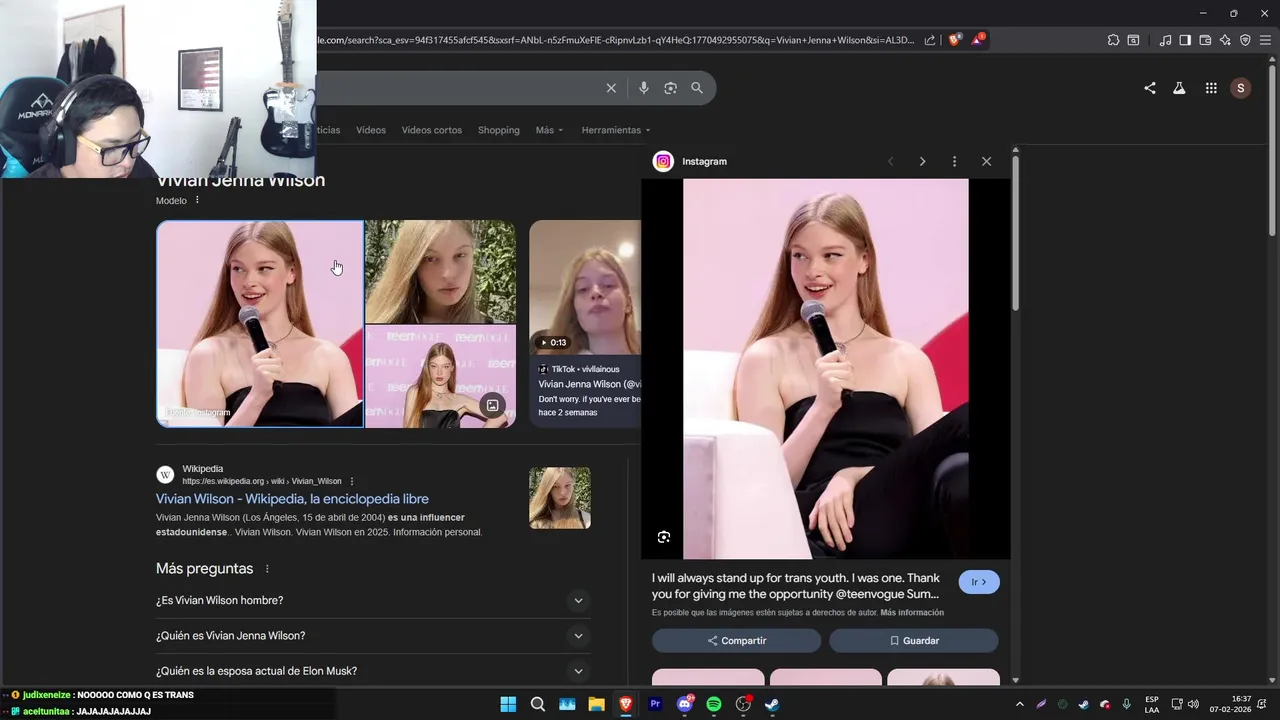The image size is (1280, 720).
Task: Expand question ¿Es Vivian Wilson hombre?
Action: tap(371, 600)
